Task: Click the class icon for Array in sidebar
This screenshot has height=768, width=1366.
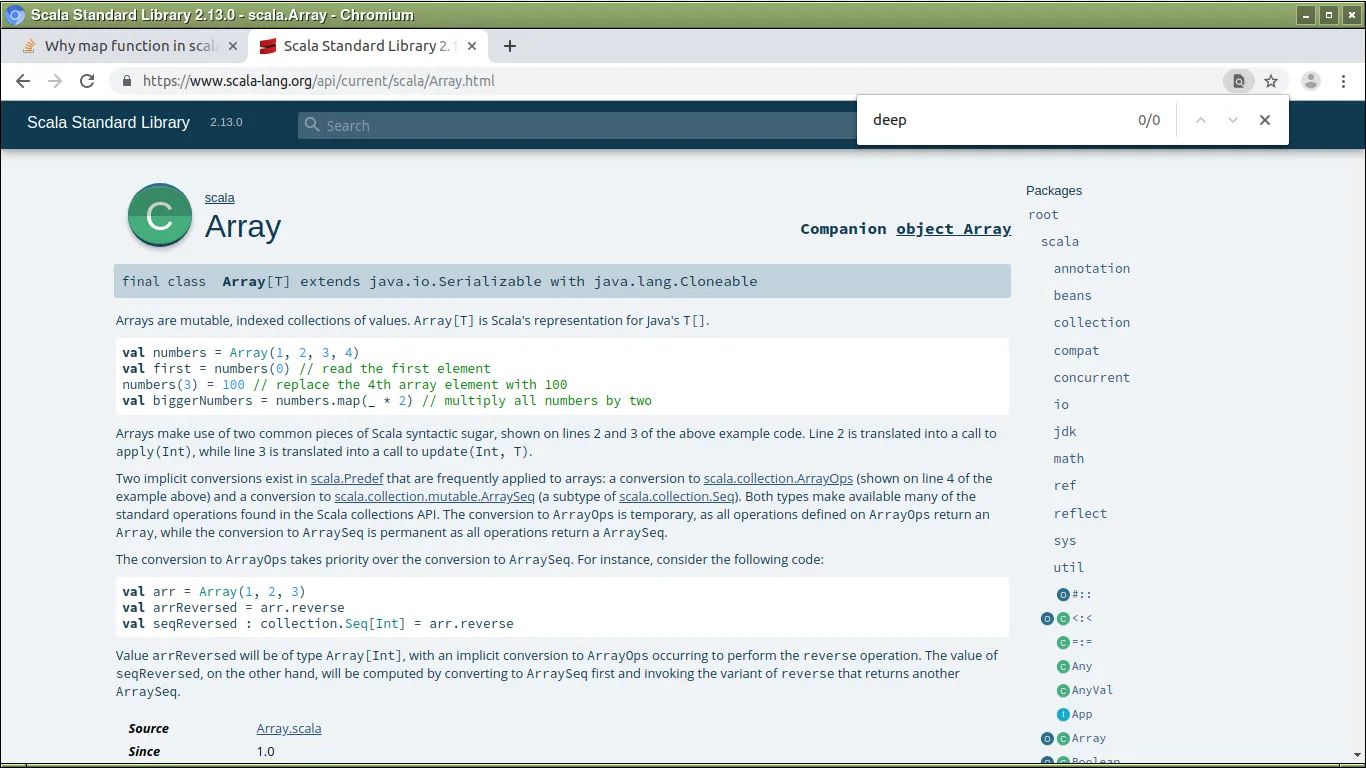Action: click(x=1063, y=738)
